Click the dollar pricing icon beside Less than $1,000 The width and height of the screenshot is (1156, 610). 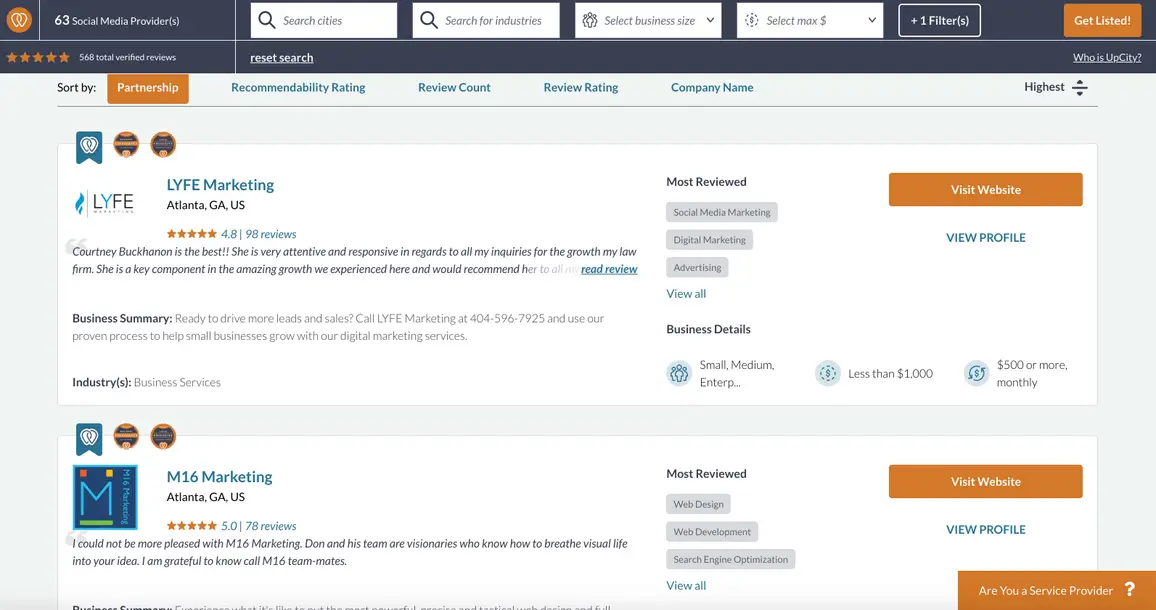[827, 374]
